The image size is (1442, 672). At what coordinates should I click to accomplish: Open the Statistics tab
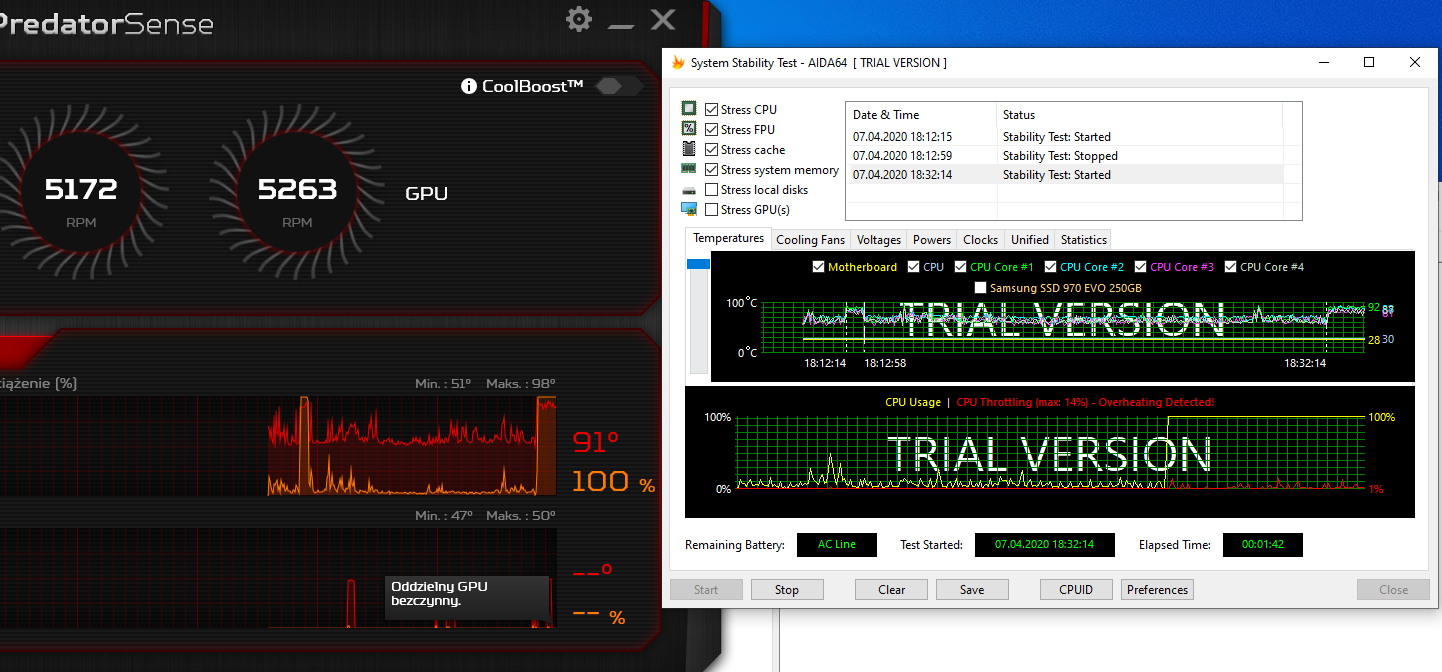[1083, 240]
